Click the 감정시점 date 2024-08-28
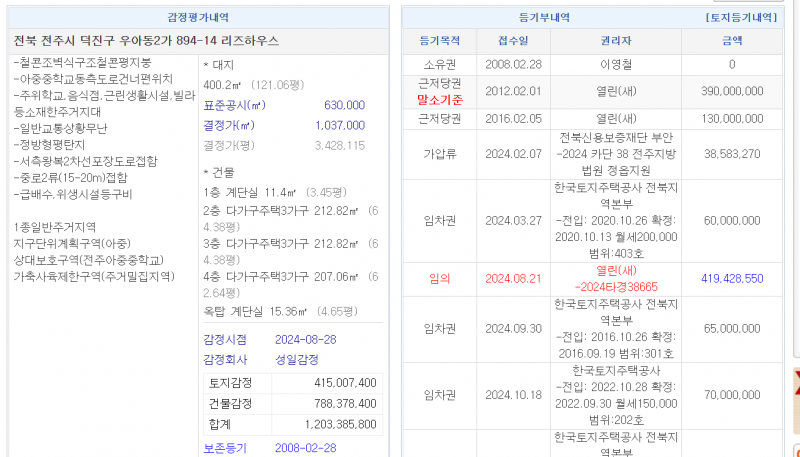 click(306, 339)
